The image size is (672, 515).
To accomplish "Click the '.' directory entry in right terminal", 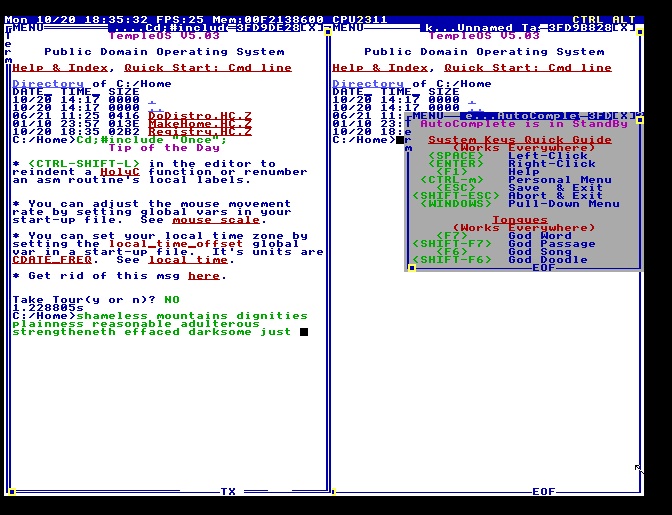I will click(472, 100).
